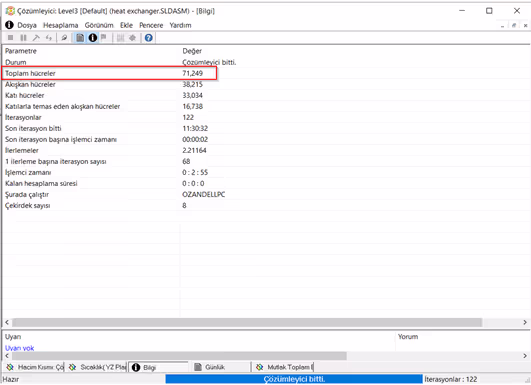Click the Stop solver toolbar icon
Viewport: 531px width, 385px height.
(x=10, y=38)
